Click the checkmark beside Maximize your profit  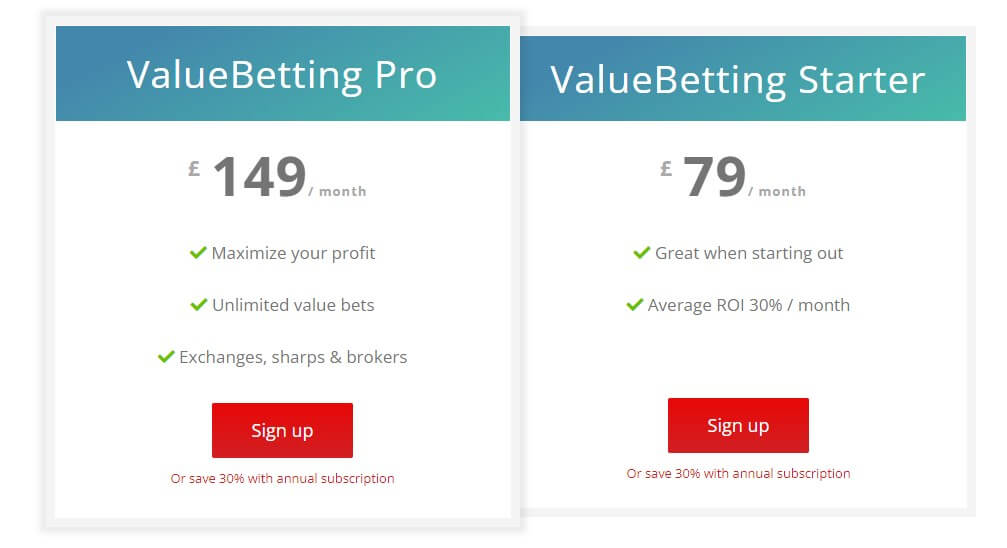coord(198,253)
